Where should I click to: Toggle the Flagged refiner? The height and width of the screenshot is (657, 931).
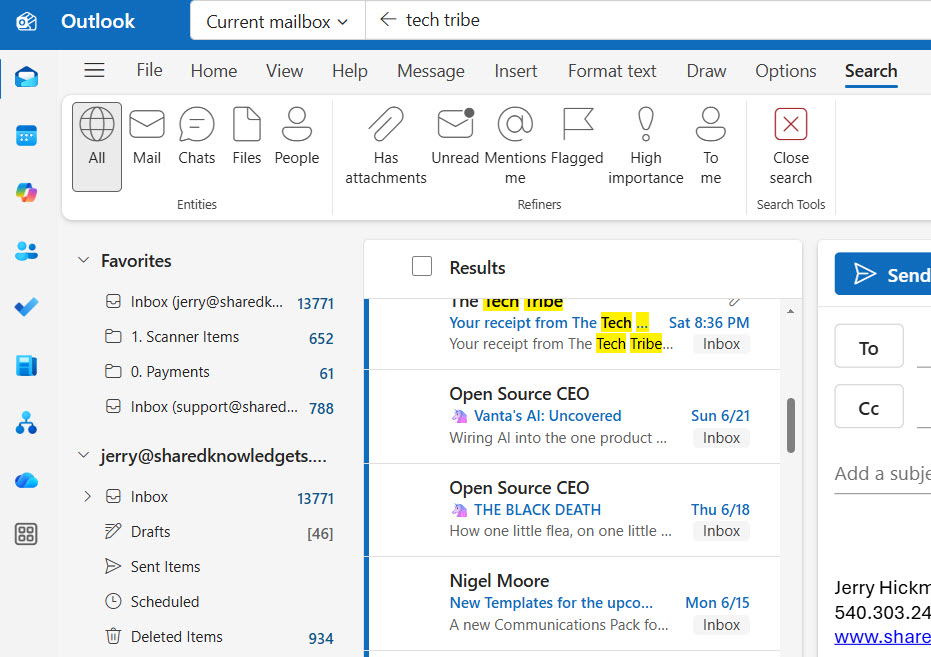pos(577,137)
